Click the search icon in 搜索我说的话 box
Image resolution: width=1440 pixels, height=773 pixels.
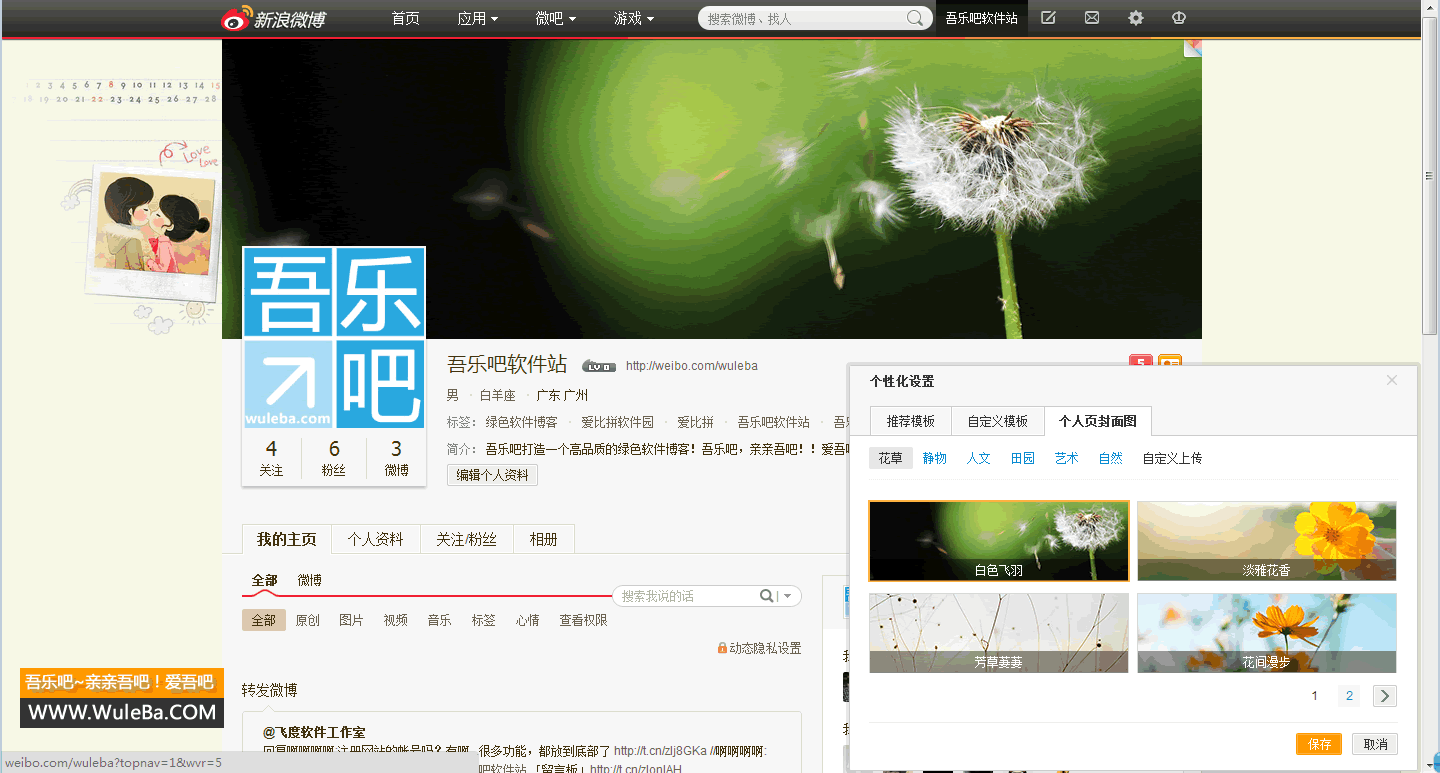[x=767, y=596]
